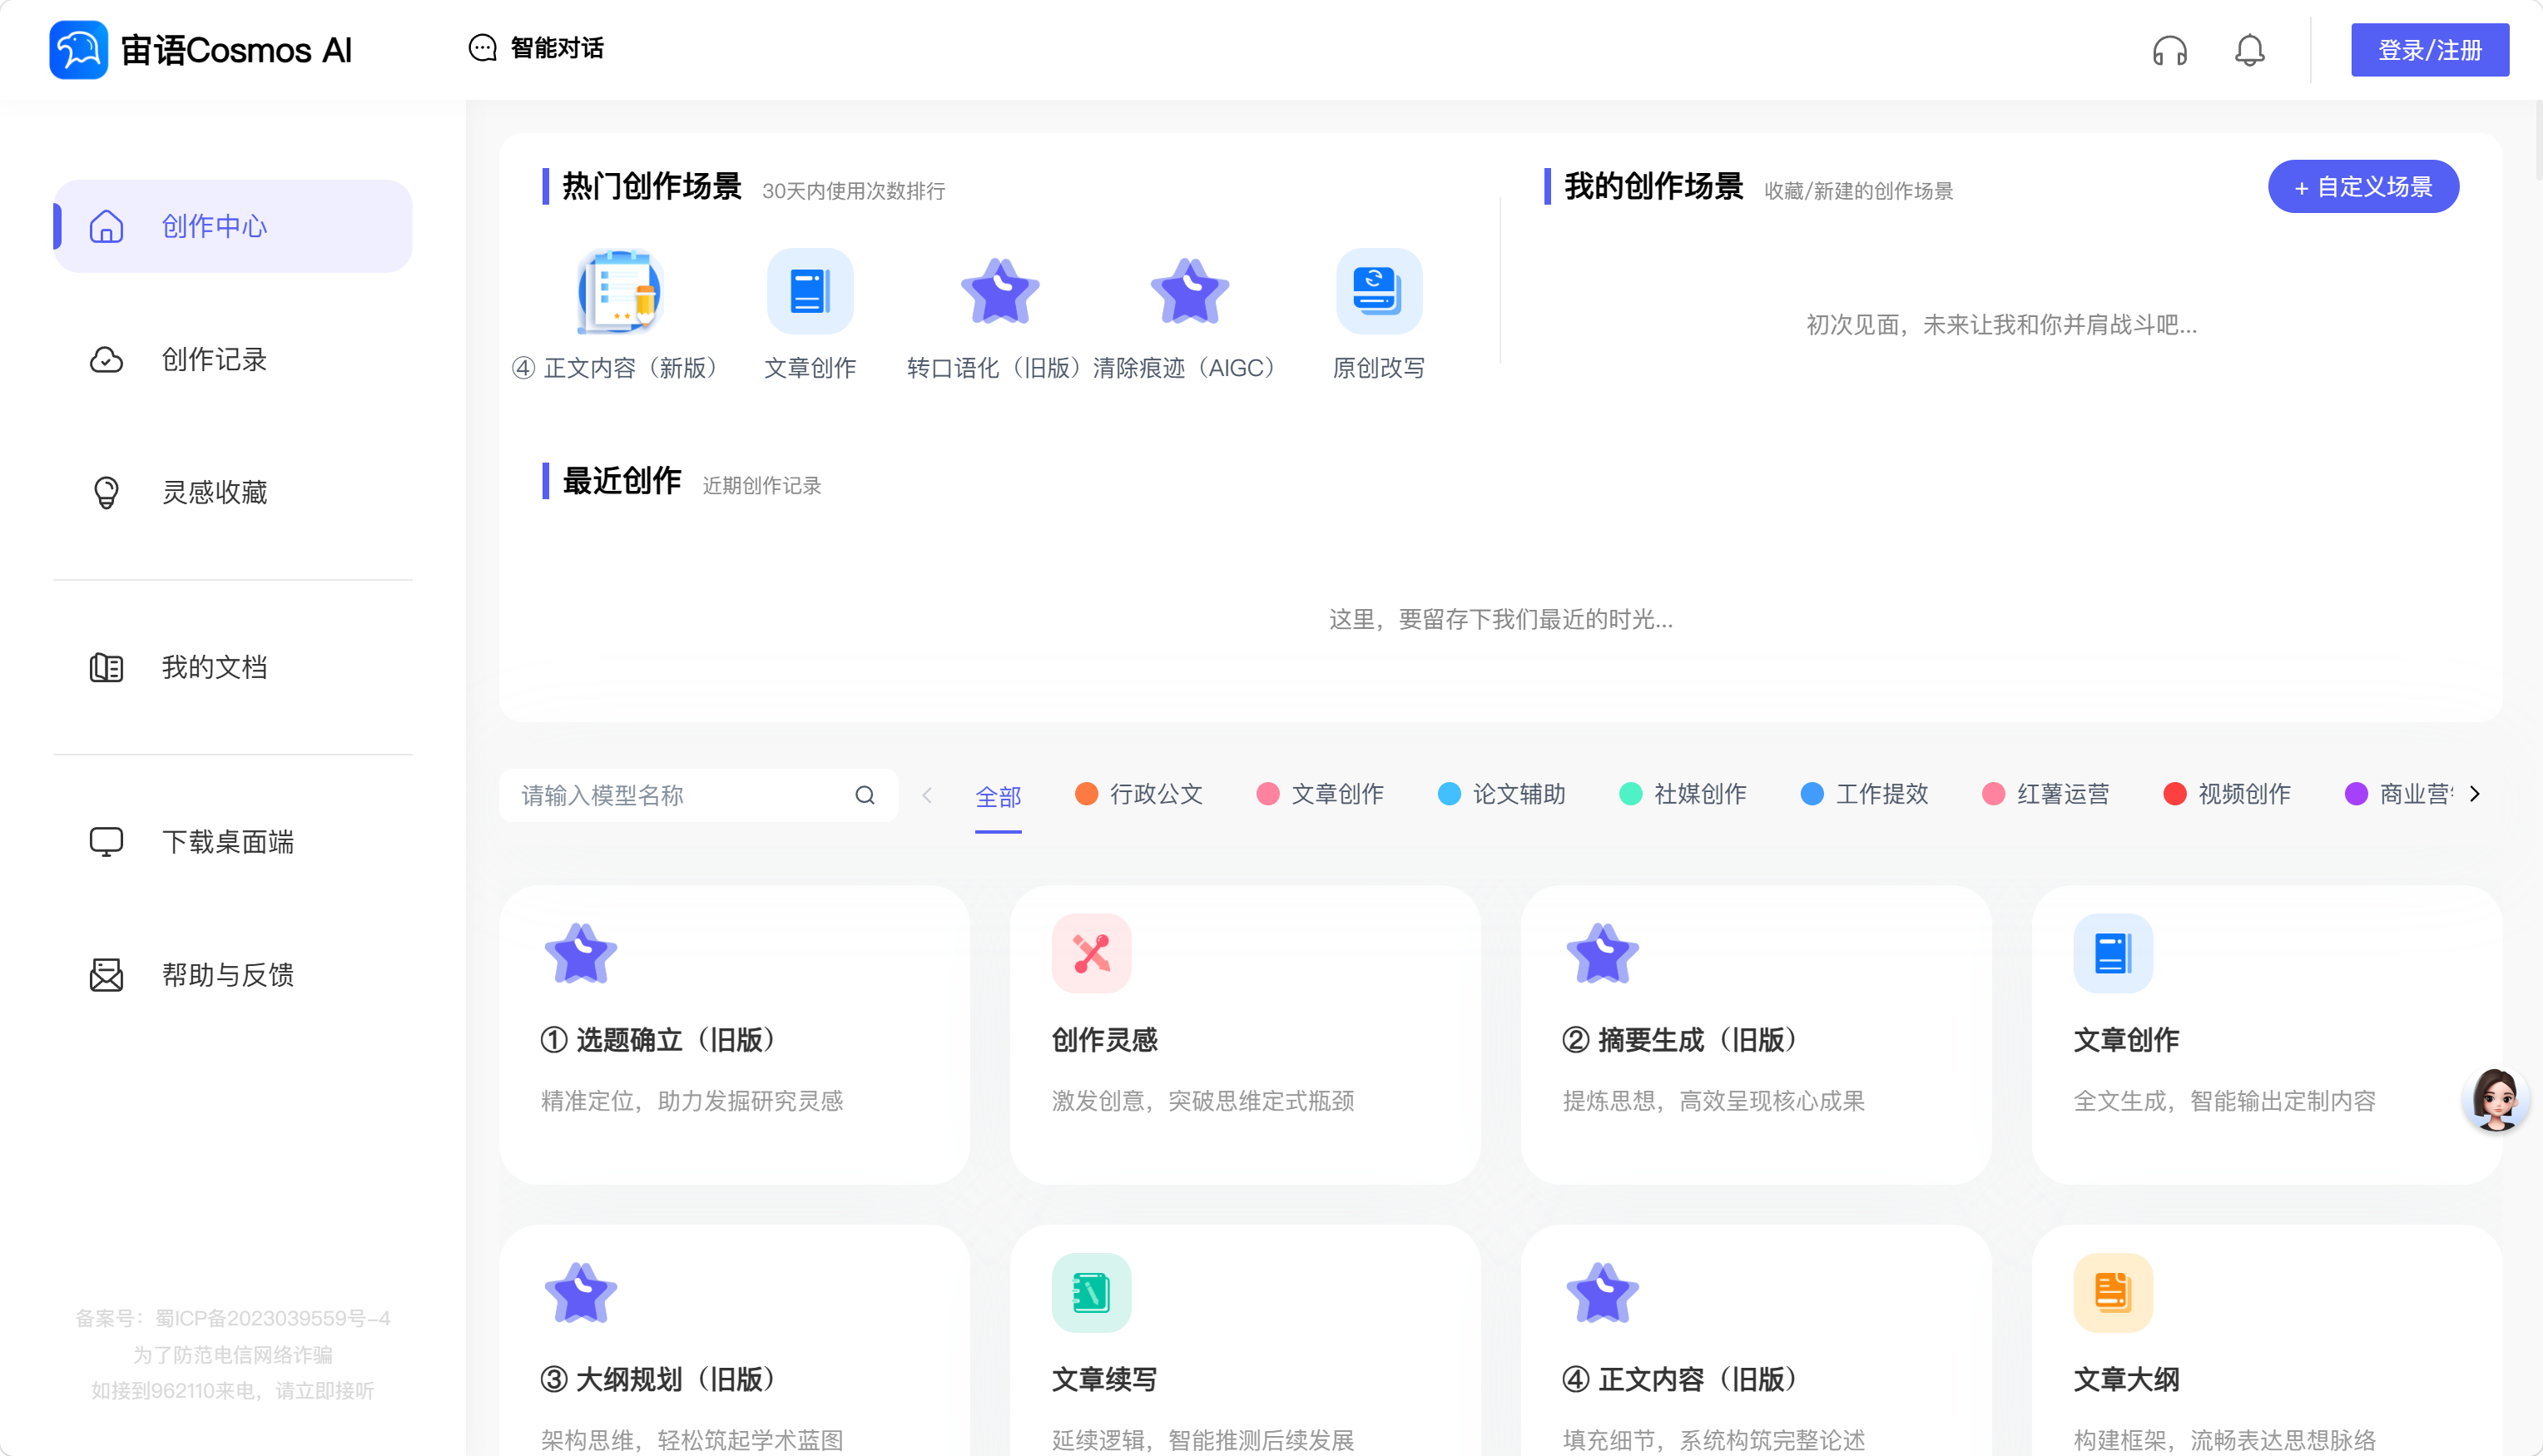Collapse category list with left chevron
The image size is (2543, 1456).
(x=927, y=795)
